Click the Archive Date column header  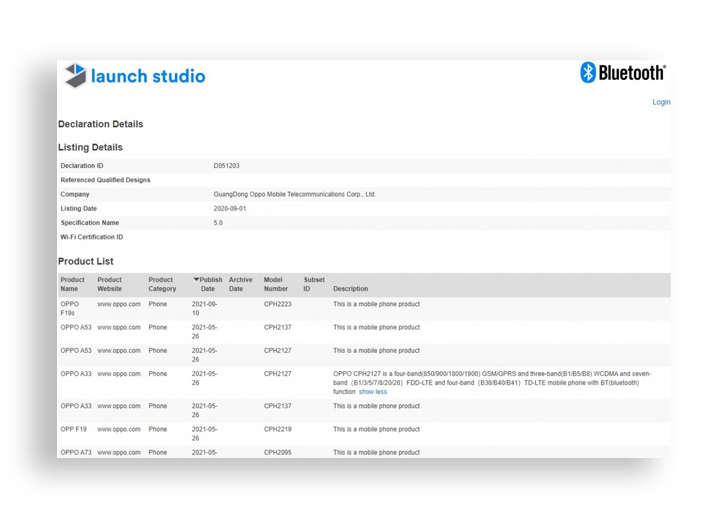point(240,284)
